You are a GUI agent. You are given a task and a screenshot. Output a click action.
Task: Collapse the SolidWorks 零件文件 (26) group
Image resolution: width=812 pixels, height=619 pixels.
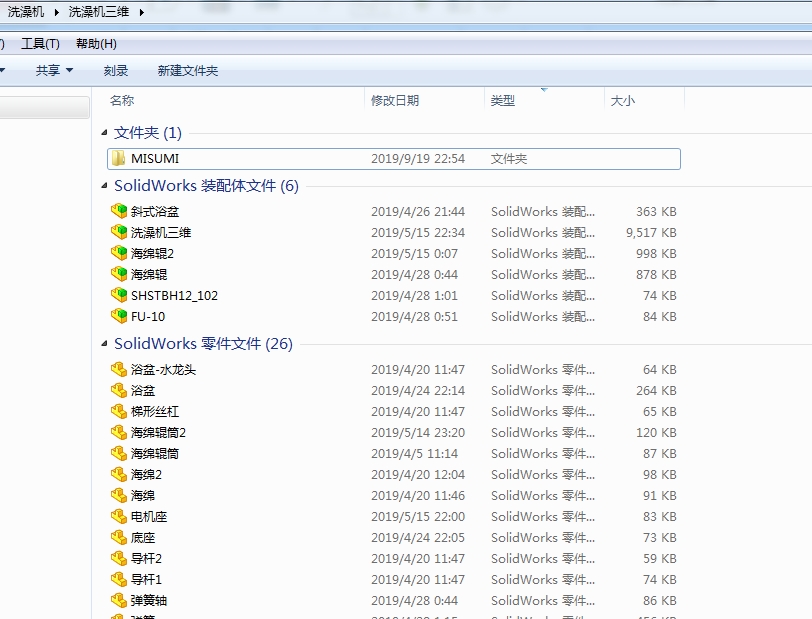(104, 343)
